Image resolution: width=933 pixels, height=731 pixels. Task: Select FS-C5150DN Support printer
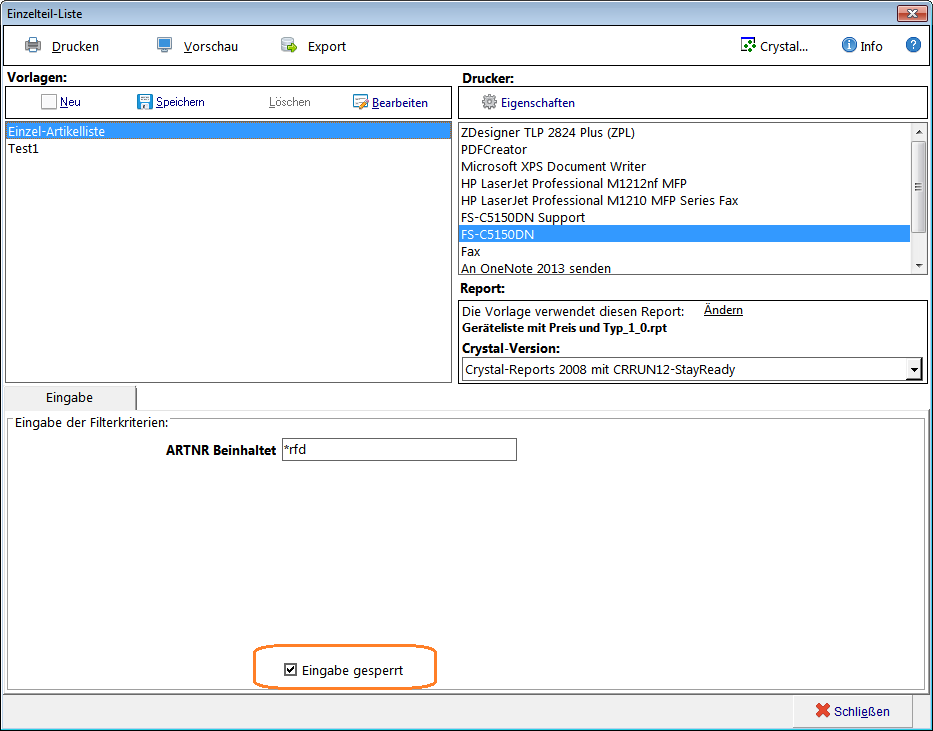pyautogui.click(x=684, y=217)
